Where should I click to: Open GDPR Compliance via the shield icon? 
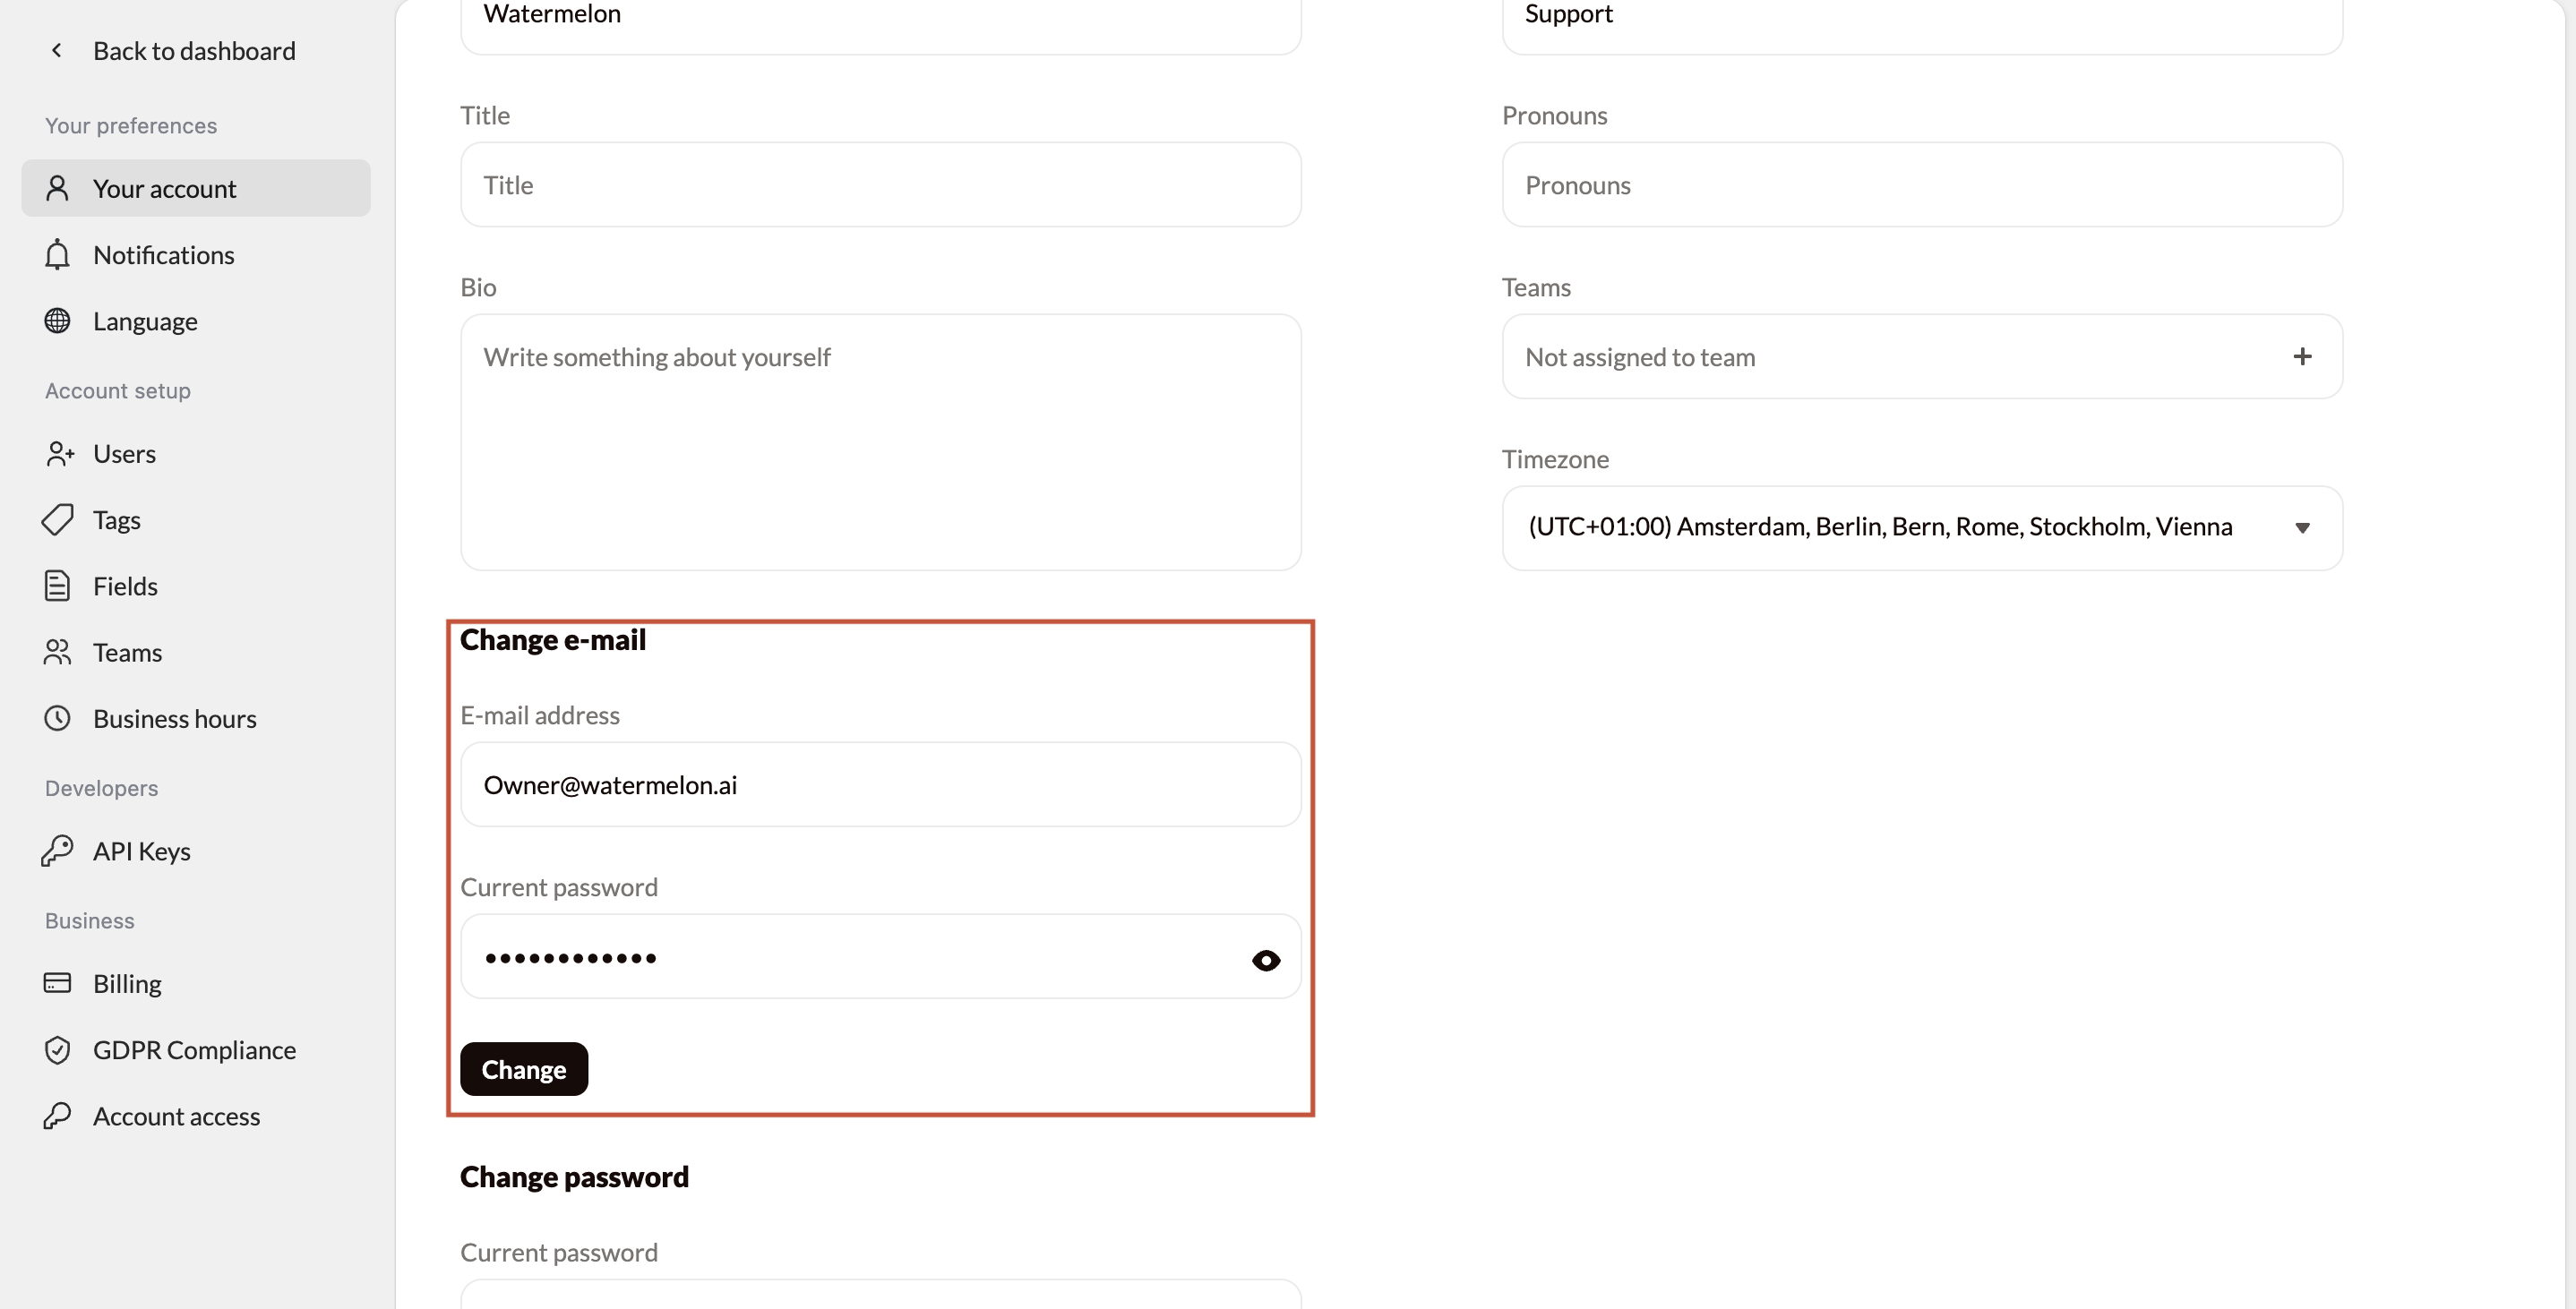pyautogui.click(x=57, y=1049)
